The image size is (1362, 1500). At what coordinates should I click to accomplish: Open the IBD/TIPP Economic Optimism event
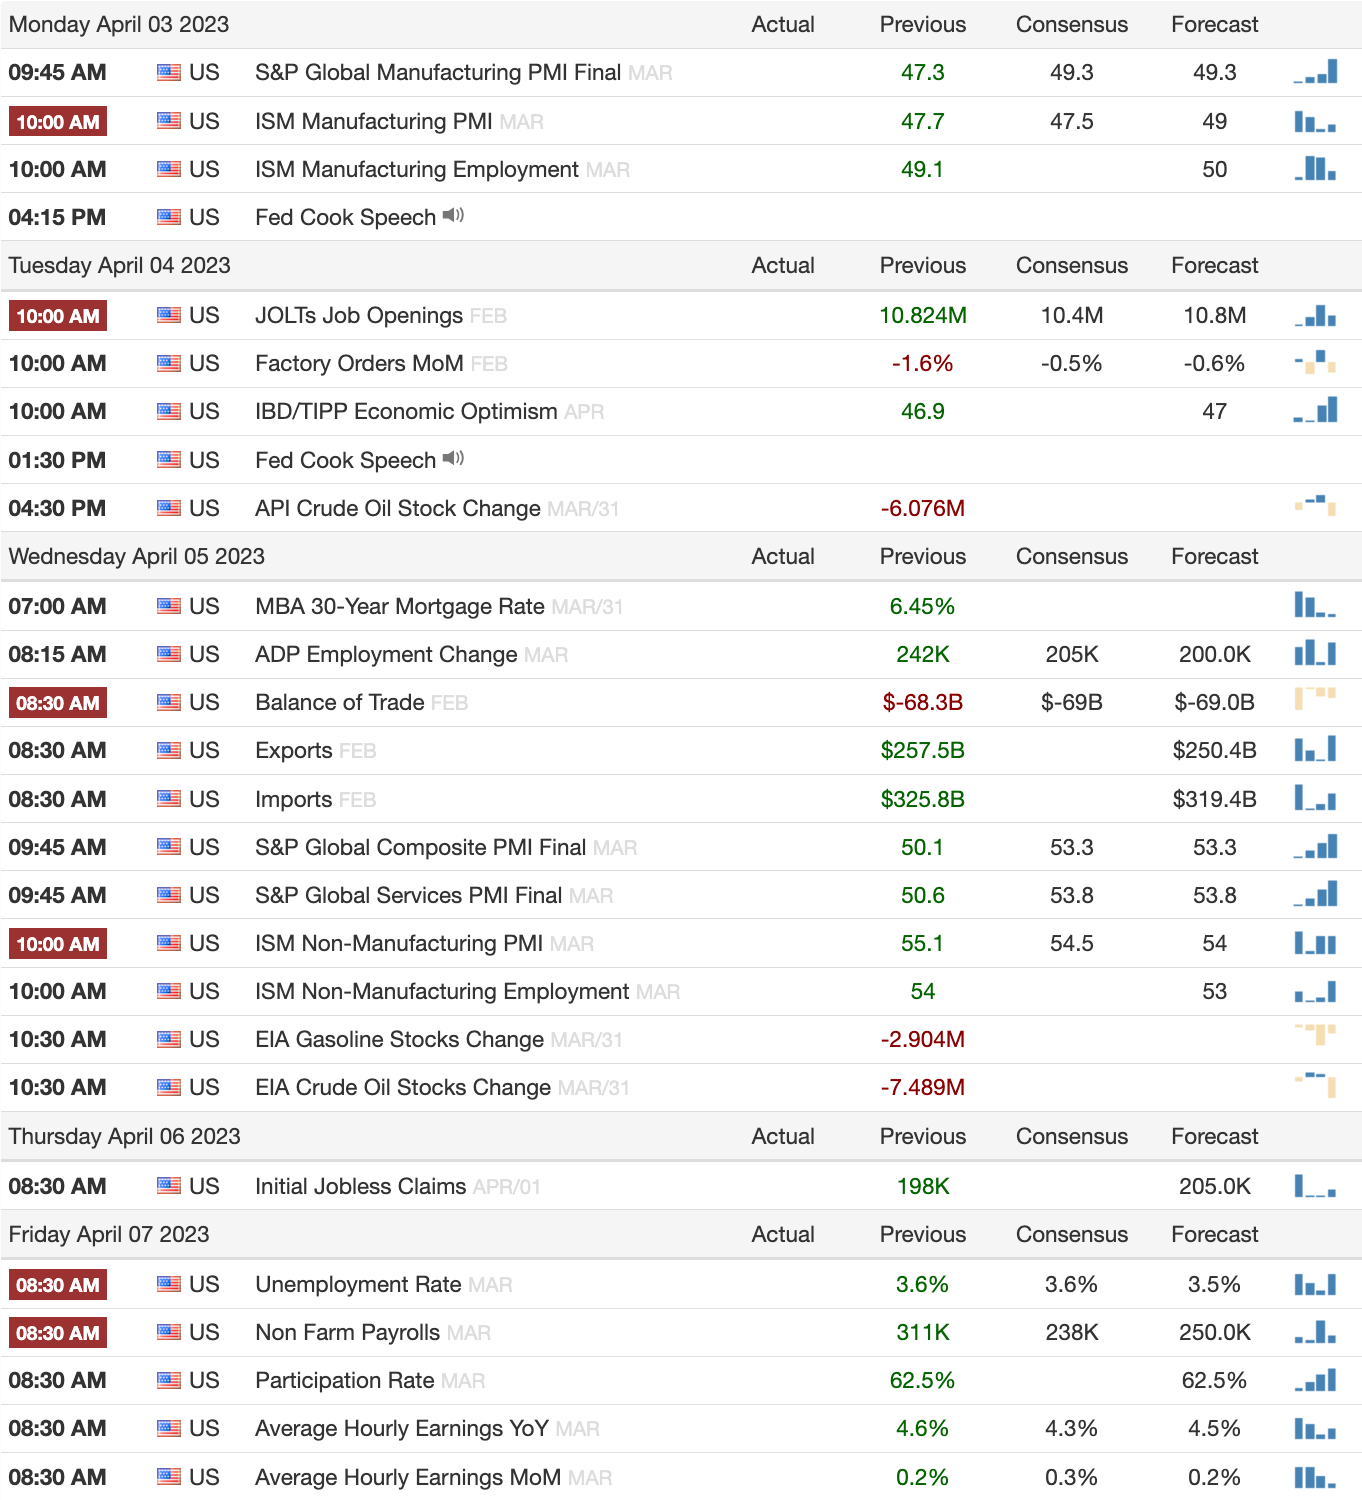coord(406,411)
